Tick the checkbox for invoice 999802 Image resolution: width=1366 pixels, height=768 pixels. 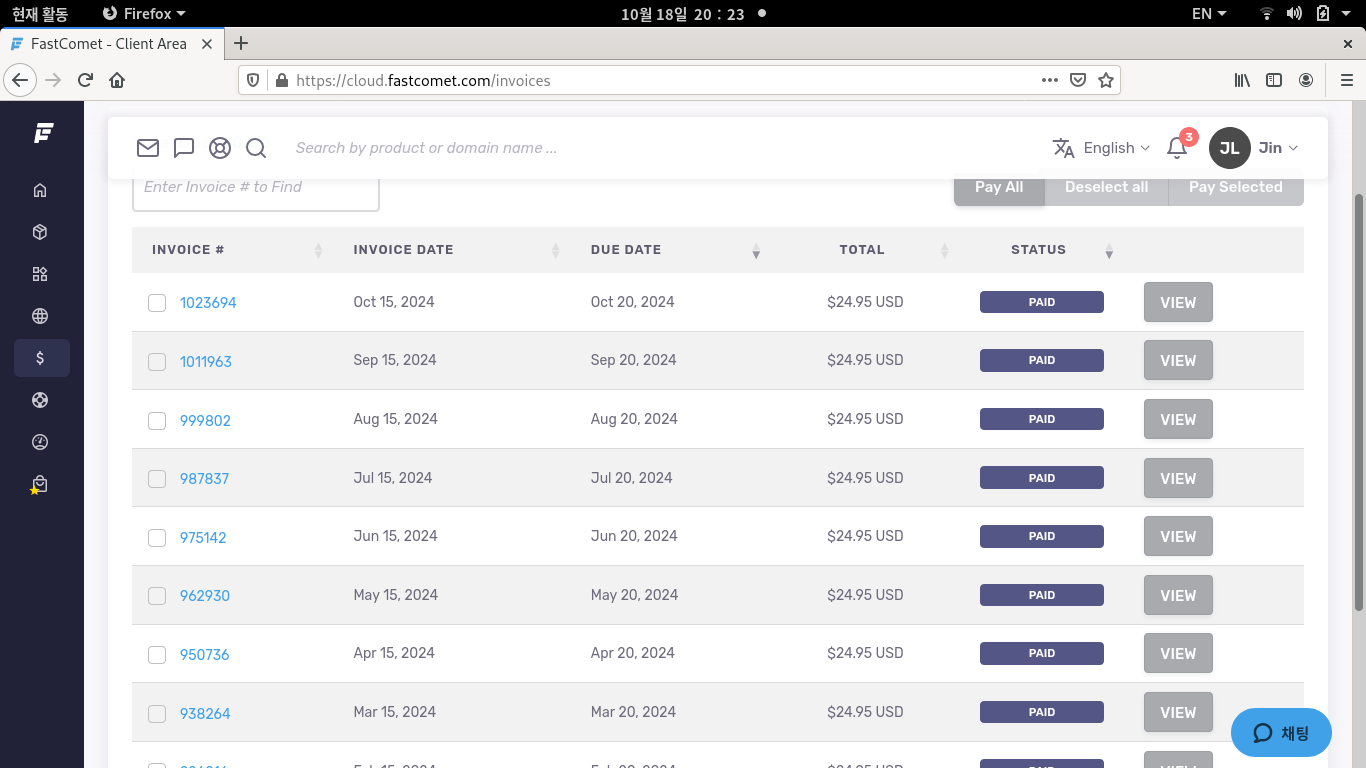[x=157, y=421]
